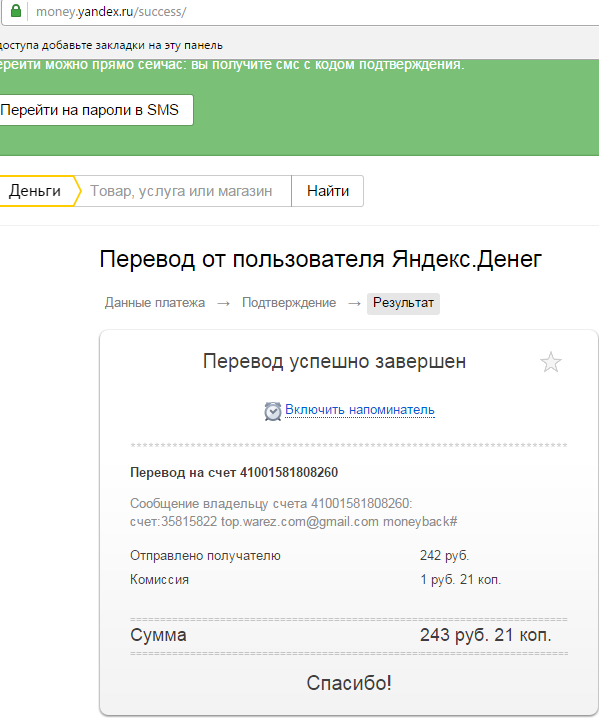Click the total "243 руб. 21 коп."
This screenshot has height=720, width=602.
click(485, 635)
